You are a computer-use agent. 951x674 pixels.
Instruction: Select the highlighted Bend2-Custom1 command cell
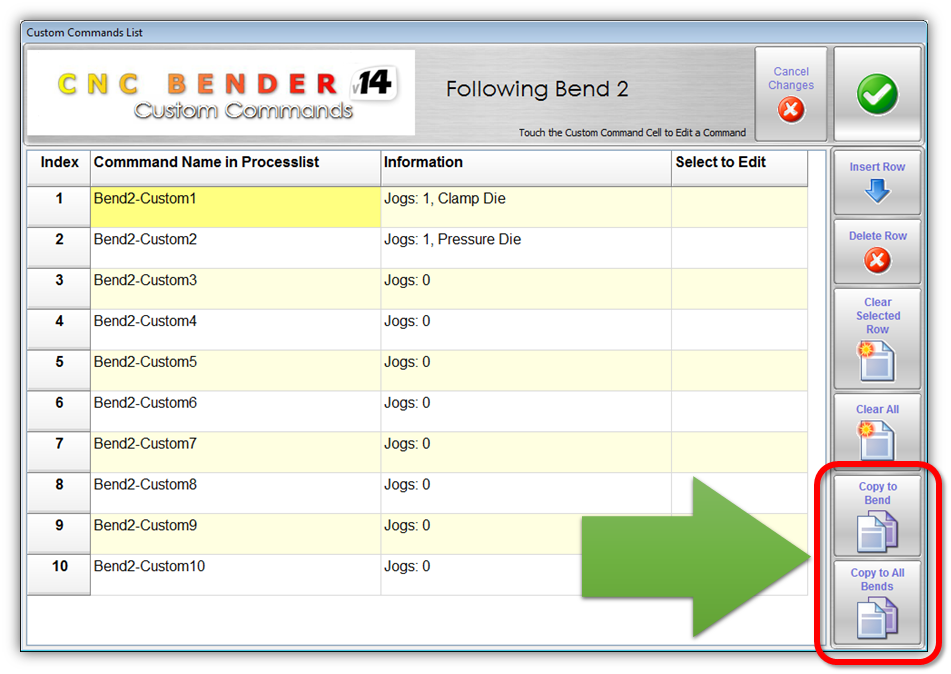(235, 207)
